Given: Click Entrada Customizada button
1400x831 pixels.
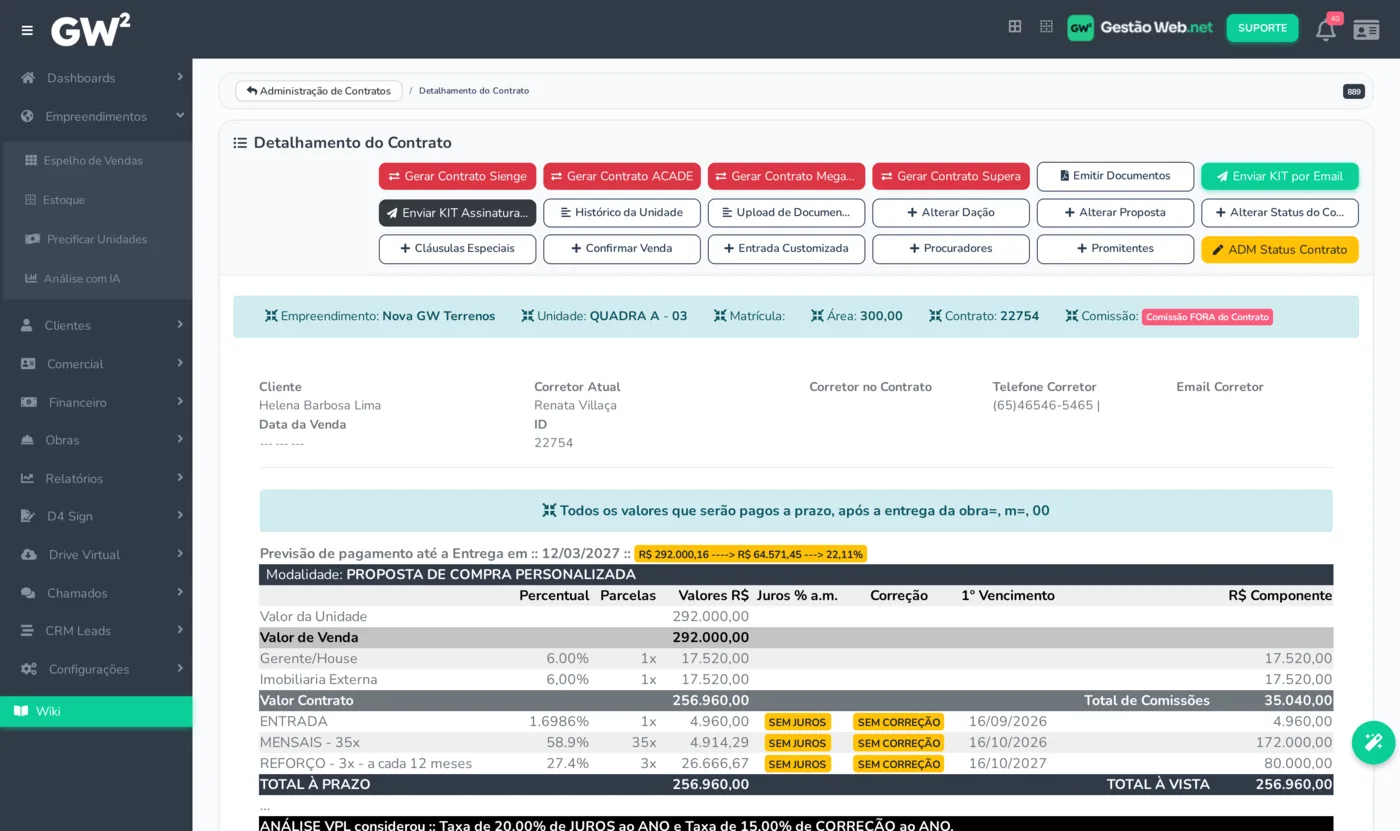Looking at the screenshot, I should click(786, 249).
